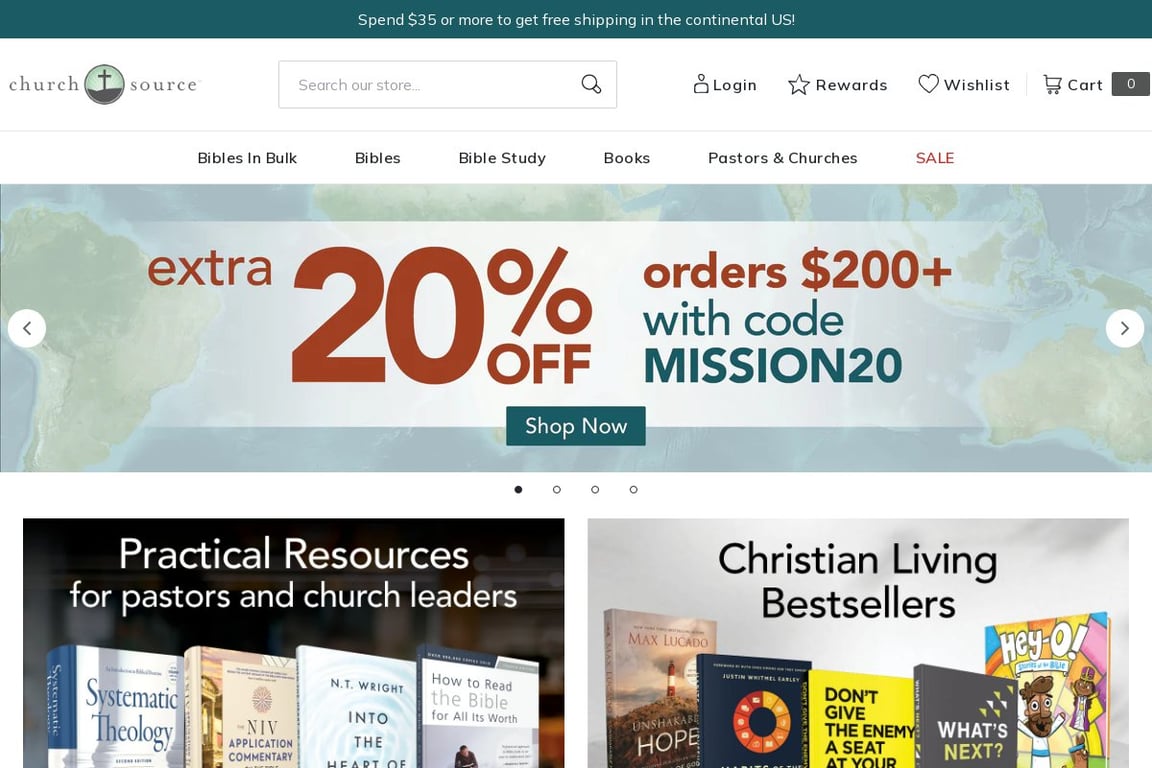Expand the Pastors & Churches menu
Image resolution: width=1152 pixels, height=768 pixels.
pos(782,158)
